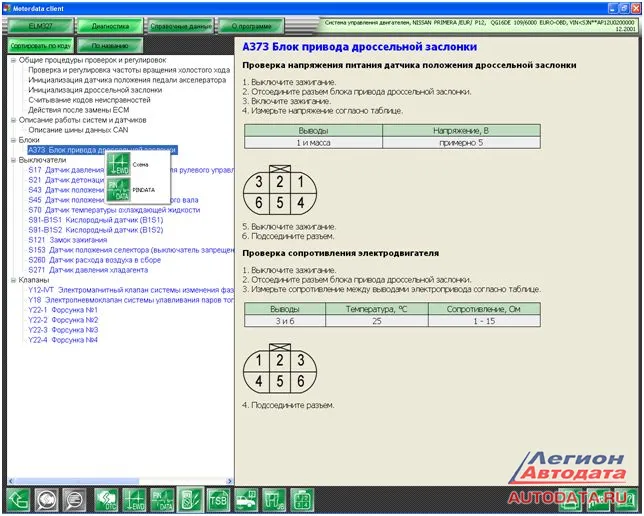Select Инициализация дроссельной заслонки
This screenshot has height=516, width=644.
tap(95, 90)
